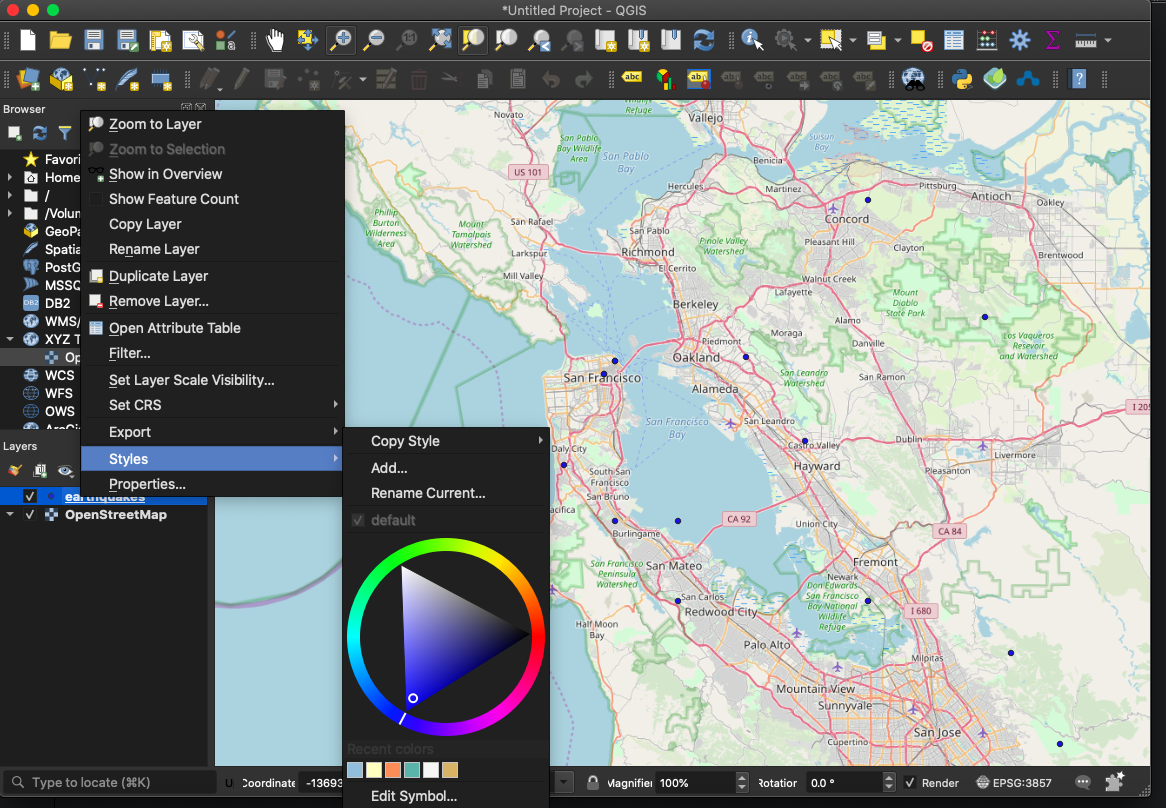Image resolution: width=1166 pixels, height=808 pixels.
Task: Expand the Home folder in Browser
Action: [10, 177]
